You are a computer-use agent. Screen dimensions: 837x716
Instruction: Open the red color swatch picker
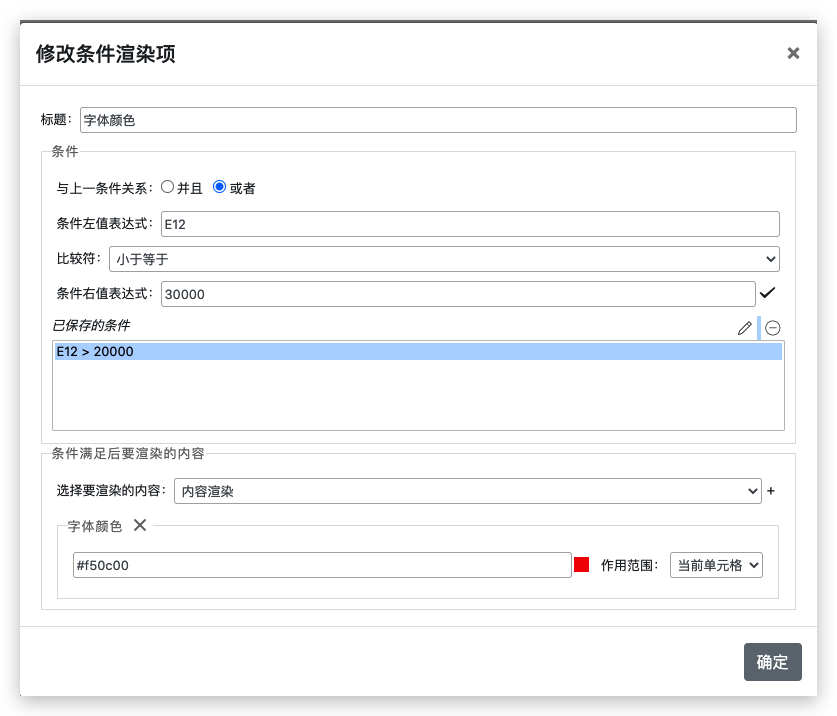[581, 565]
